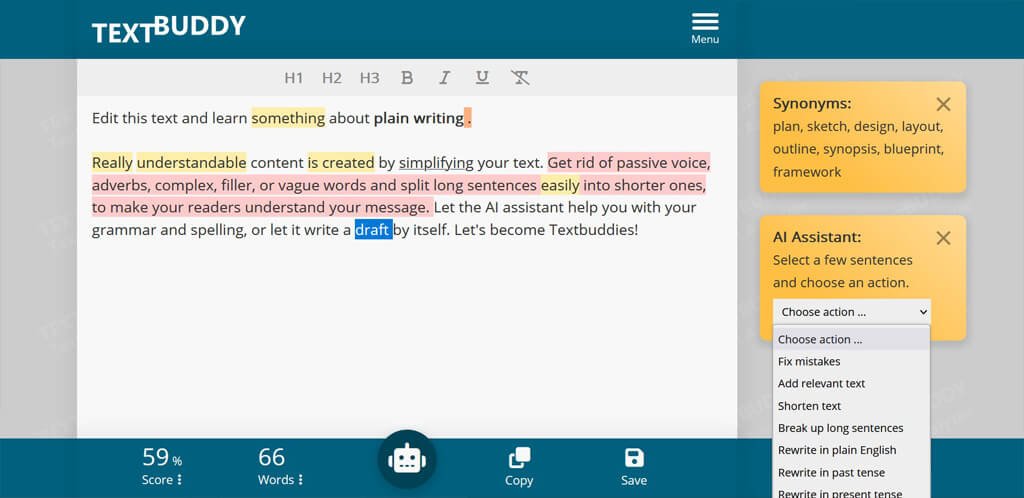Click the word 'Textbuddies!' in editor
1024x498 pixels.
click(x=593, y=230)
